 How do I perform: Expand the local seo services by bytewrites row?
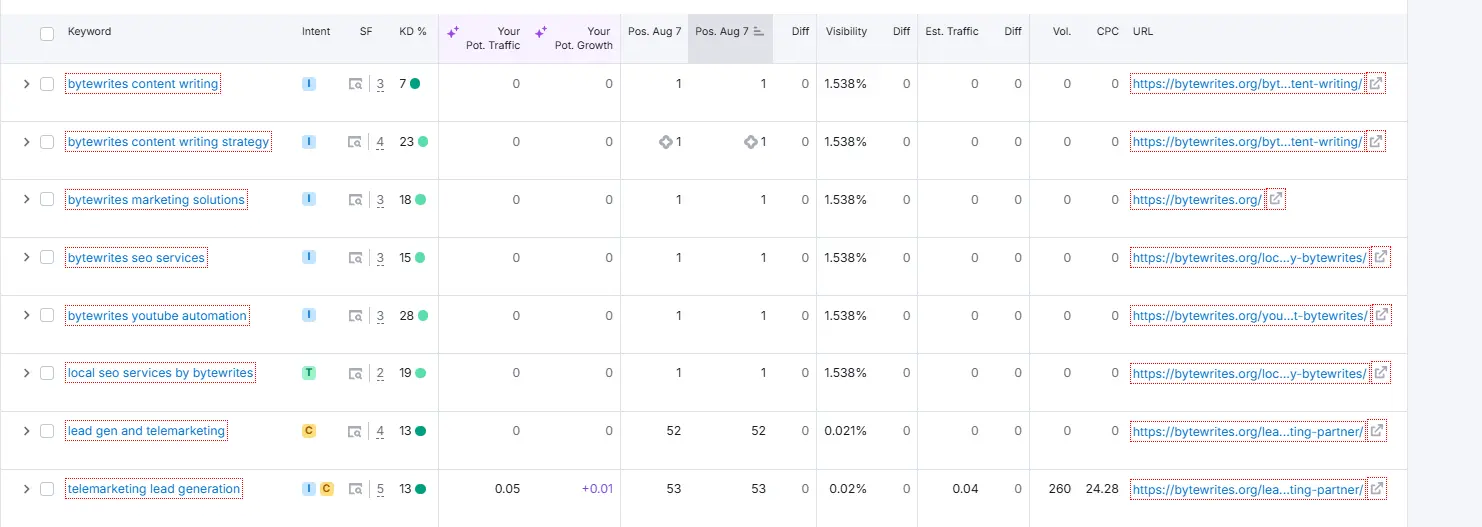click(26, 373)
